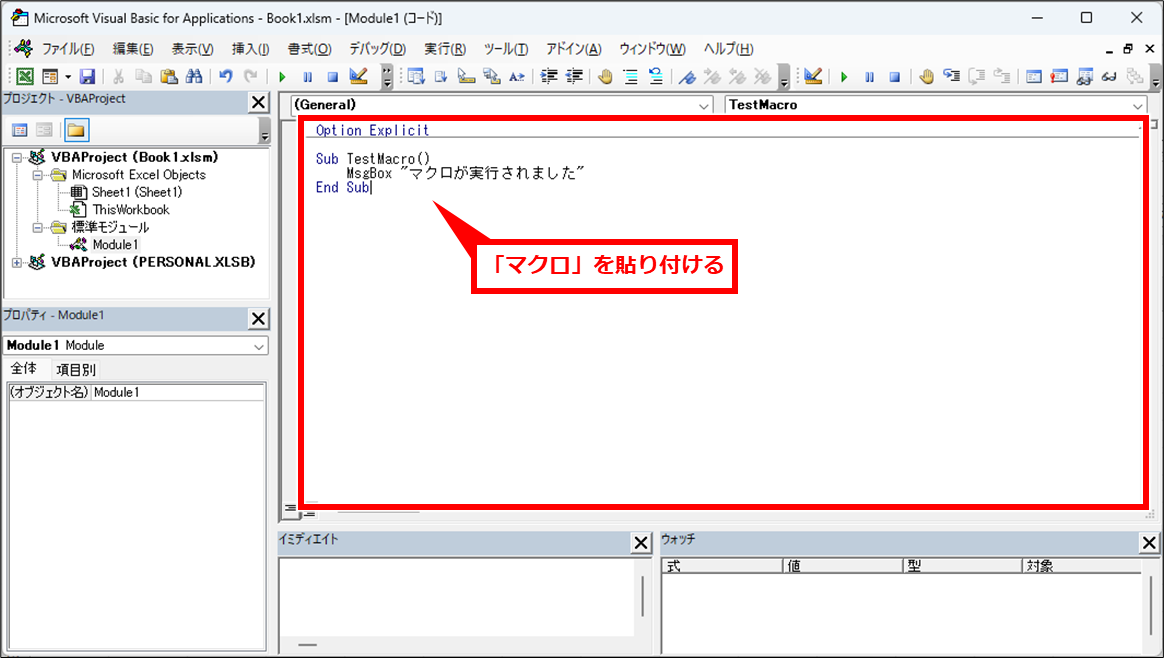The height and width of the screenshot is (658, 1164).
Task: Open Quick Watch with the eyeglasses icon
Action: point(1108,76)
